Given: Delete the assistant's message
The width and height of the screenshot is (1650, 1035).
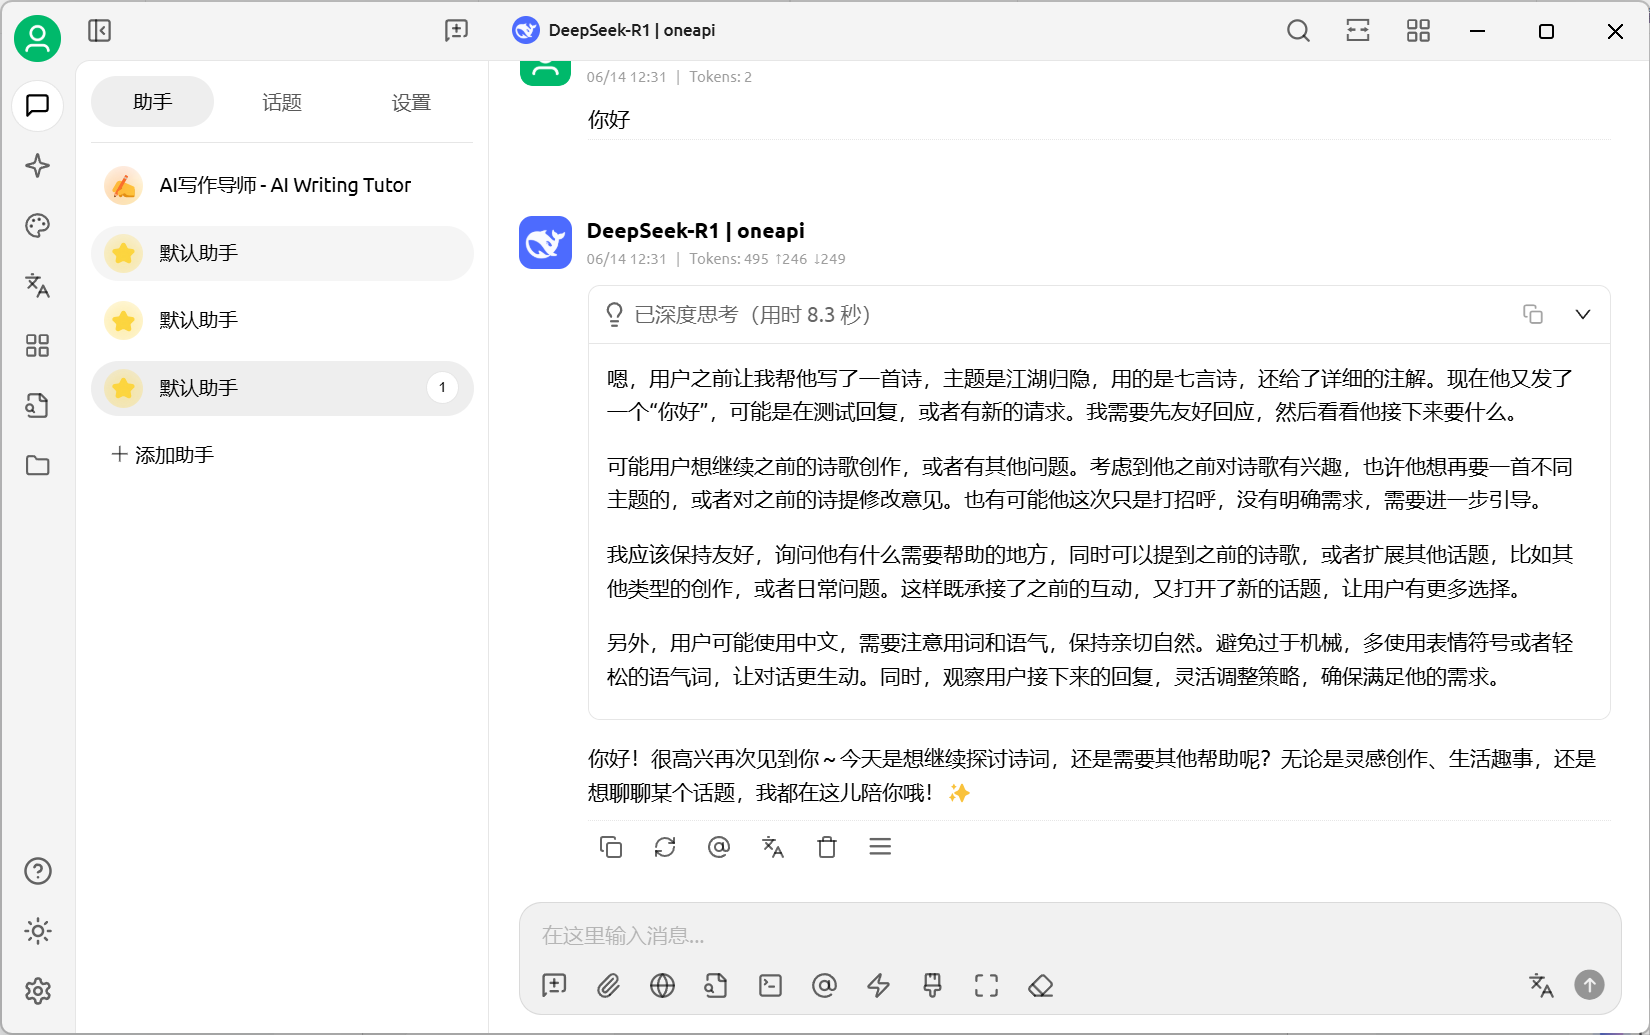Looking at the screenshot, I should click(x=826, y=847).
